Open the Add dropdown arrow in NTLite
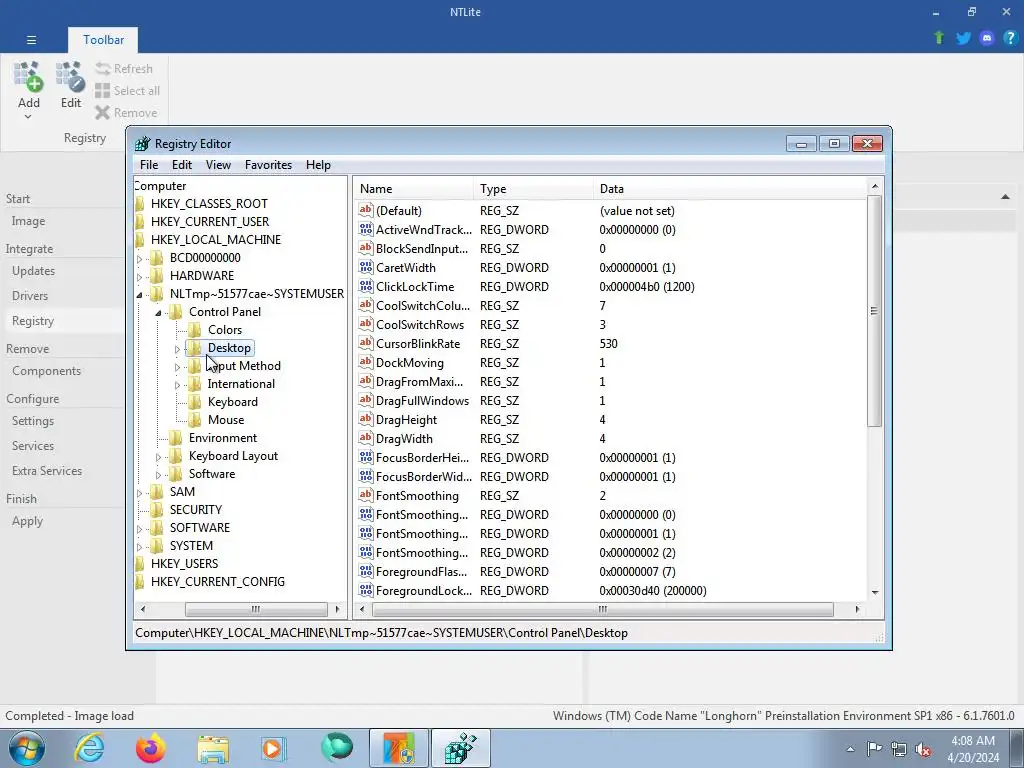 28,117
